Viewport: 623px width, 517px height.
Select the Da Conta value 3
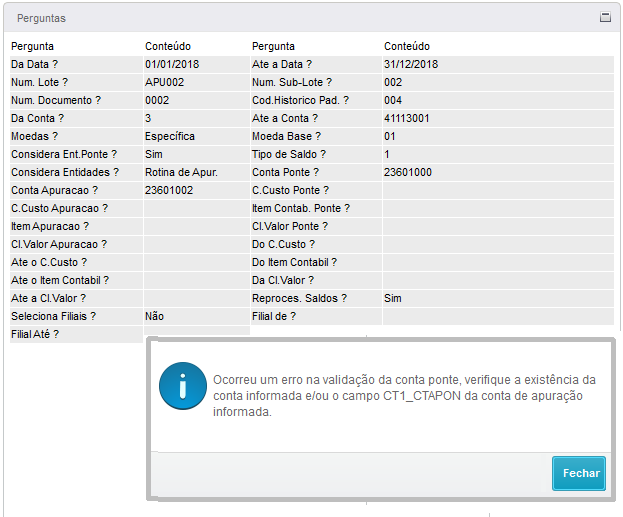click(x=148, y=118)
